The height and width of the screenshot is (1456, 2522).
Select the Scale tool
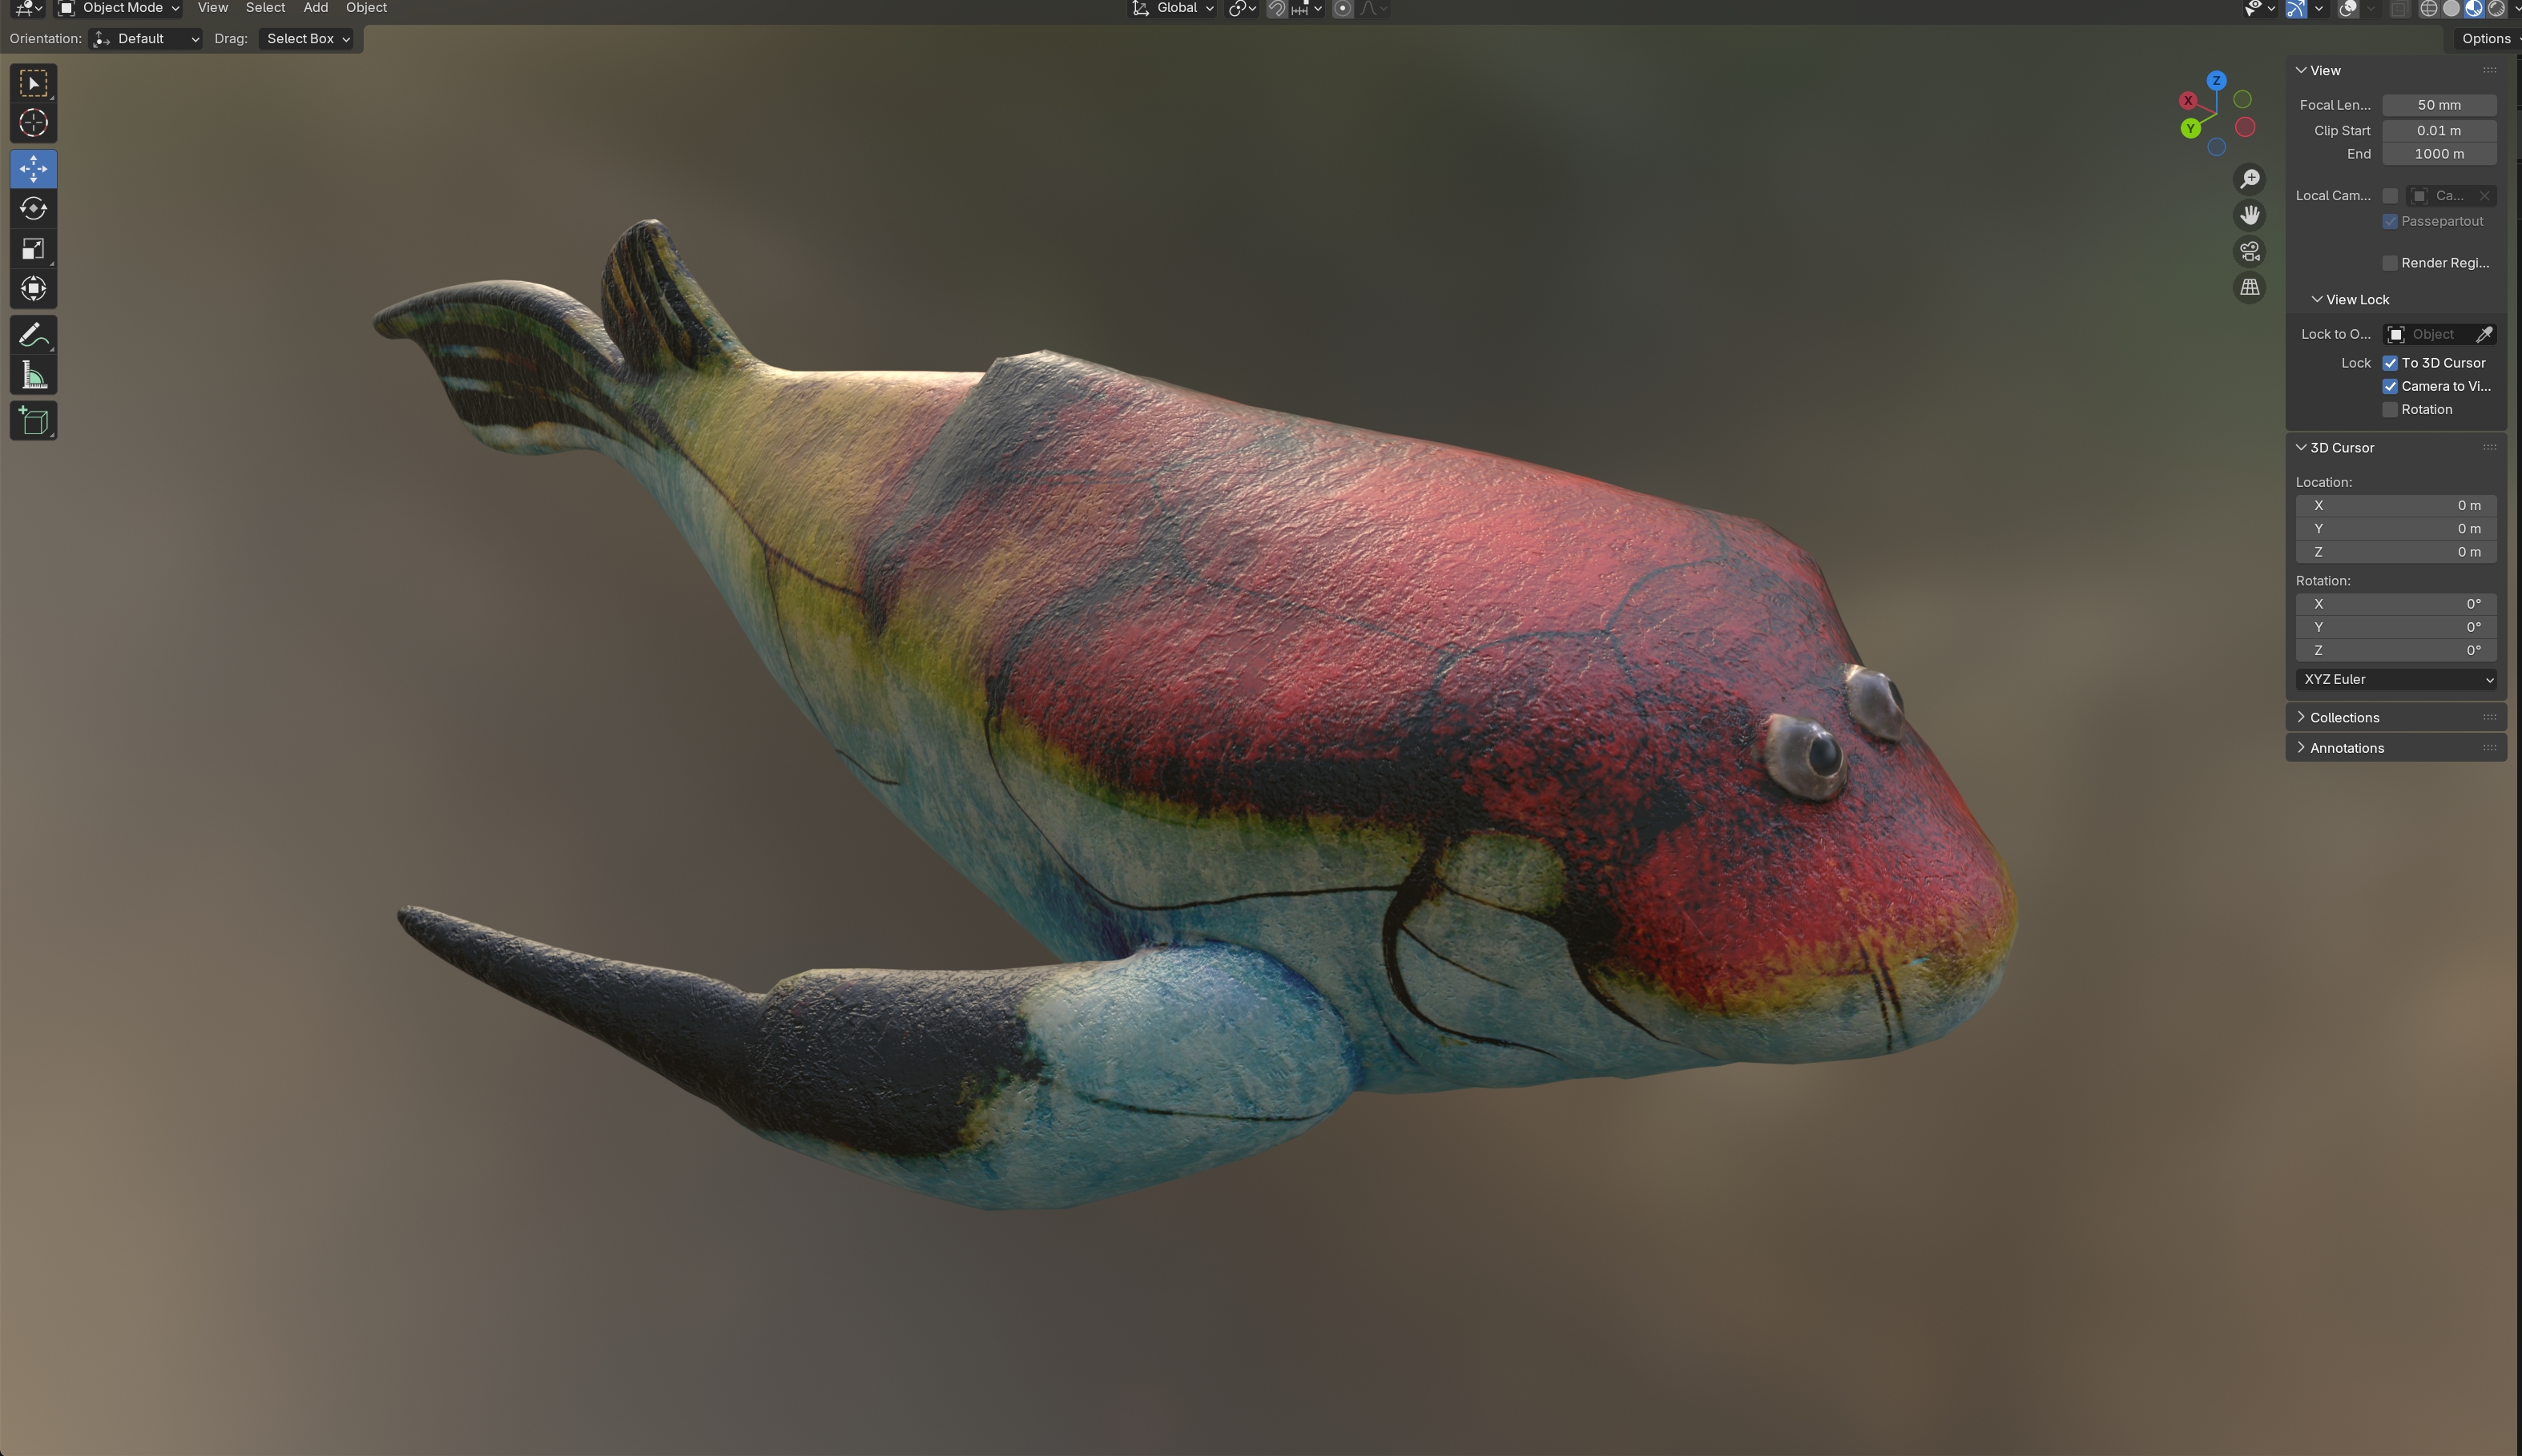point(33,249)
